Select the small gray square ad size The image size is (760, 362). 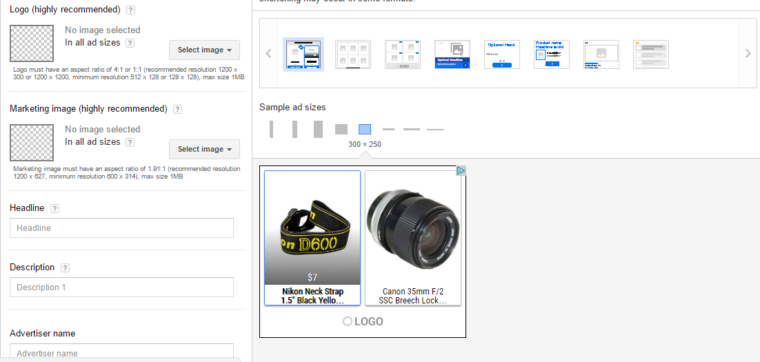pyautogui.click(x=341, y=129)
